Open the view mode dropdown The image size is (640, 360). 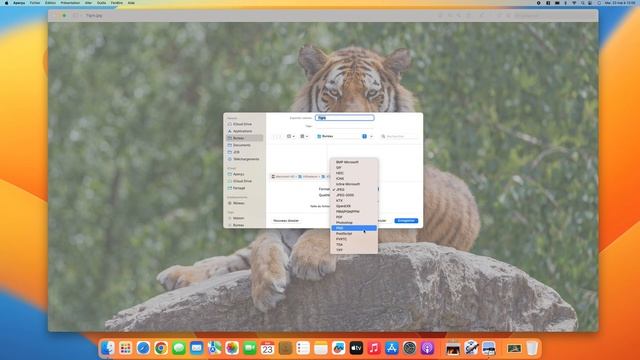[x=291, y=136]
